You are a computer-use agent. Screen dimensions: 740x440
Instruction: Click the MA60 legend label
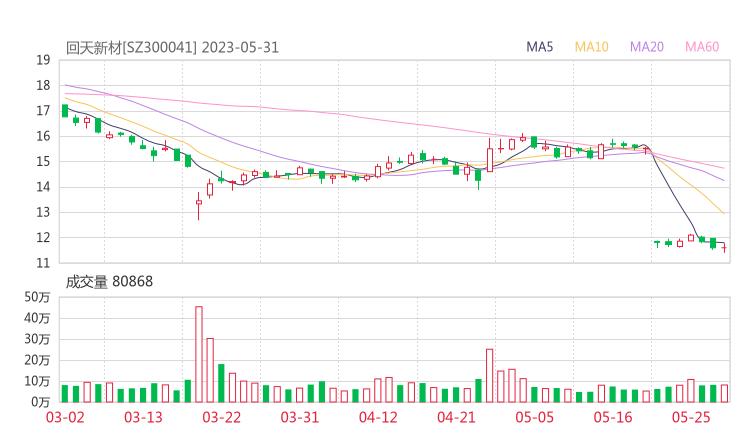coord(702,47)
